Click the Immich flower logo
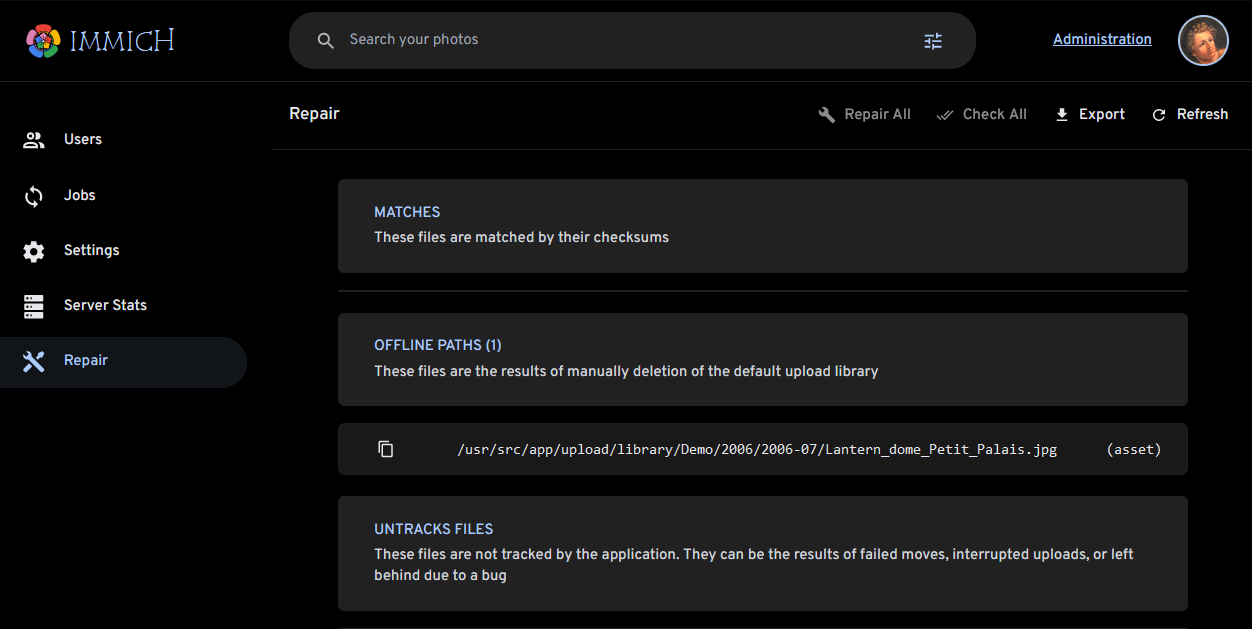This screenshot has height=629, width=1252. 44,41
